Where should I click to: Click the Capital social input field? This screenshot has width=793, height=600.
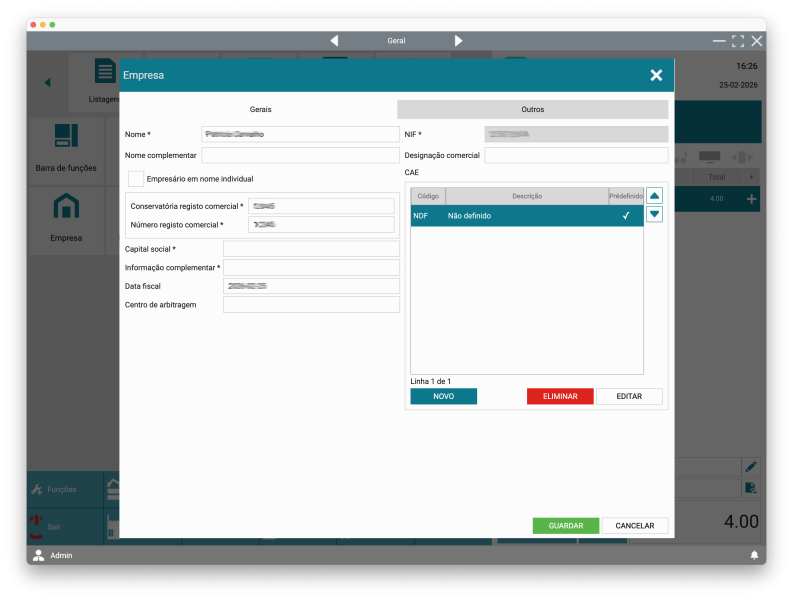[311, 249]
